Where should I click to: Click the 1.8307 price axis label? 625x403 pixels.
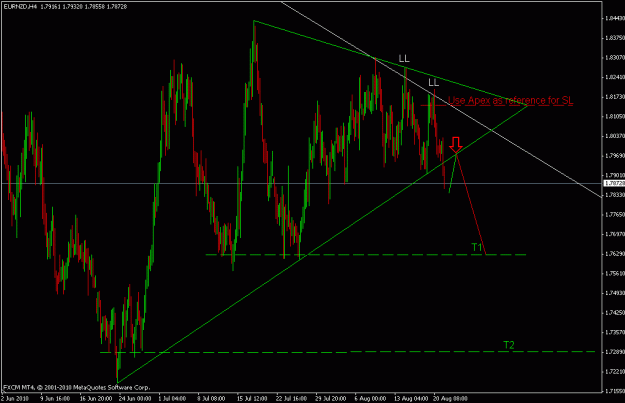[x=615, y=57]
